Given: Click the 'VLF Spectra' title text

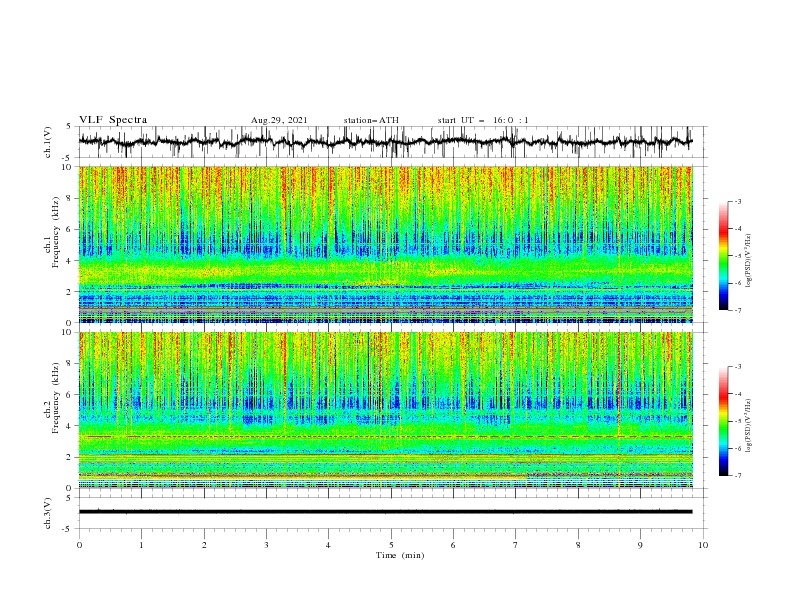Looking at the screenshot, I should tap(113, 120).
